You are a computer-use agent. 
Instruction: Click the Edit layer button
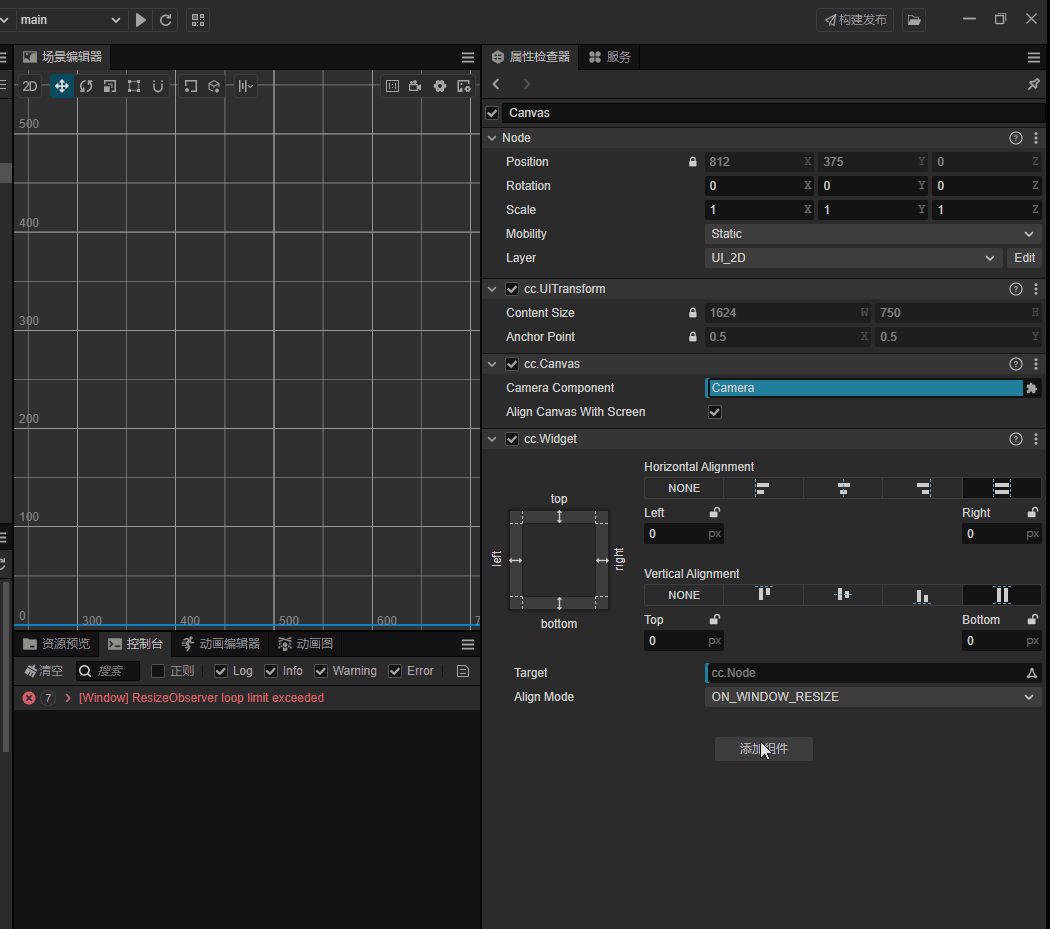(x=1024, y=258)
